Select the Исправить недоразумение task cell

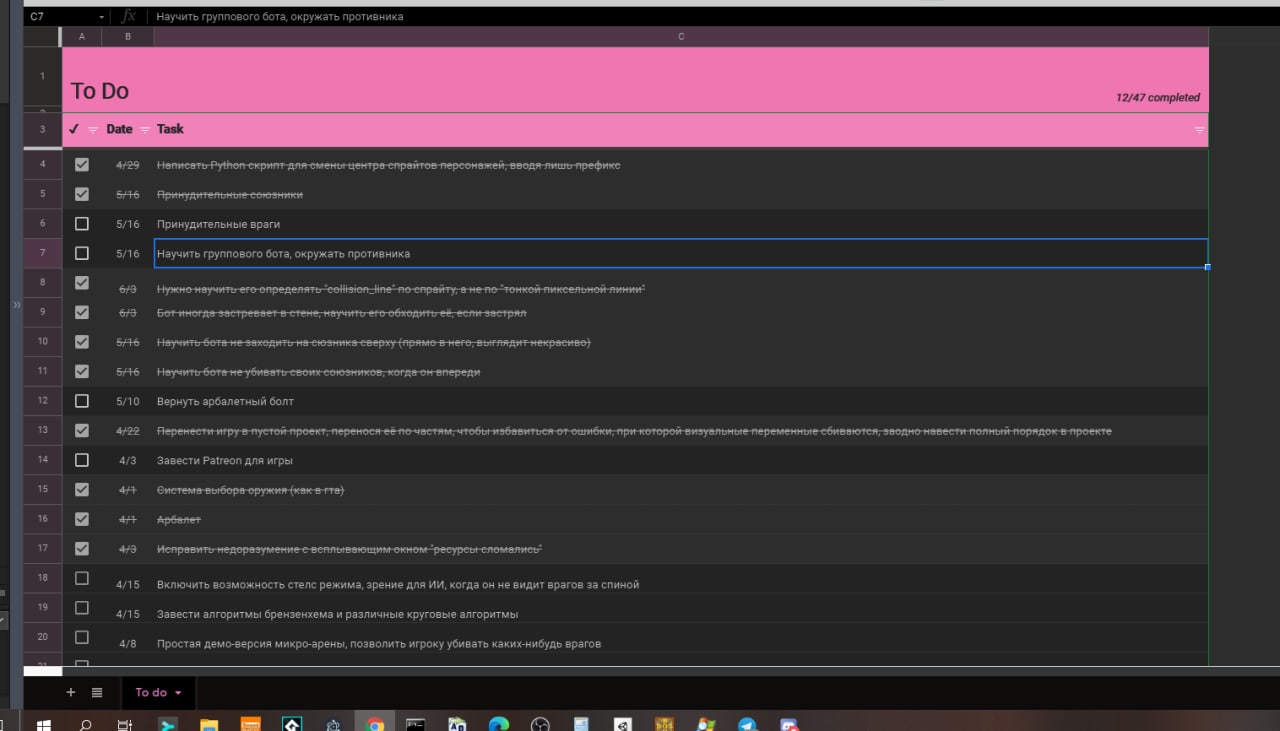[x=681, y=549]
